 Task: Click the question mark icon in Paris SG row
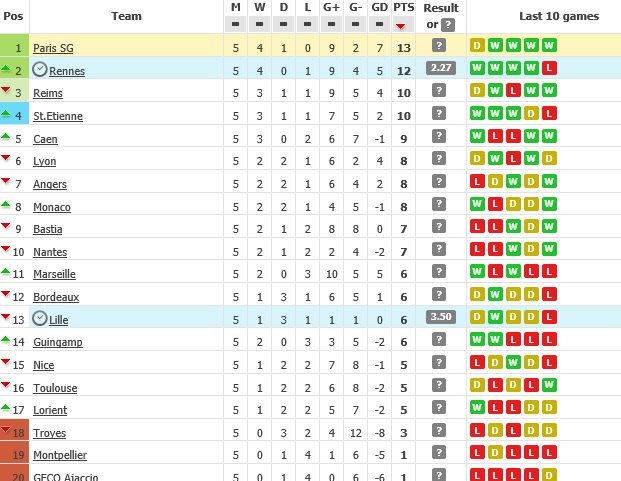[x=439, y=46]
